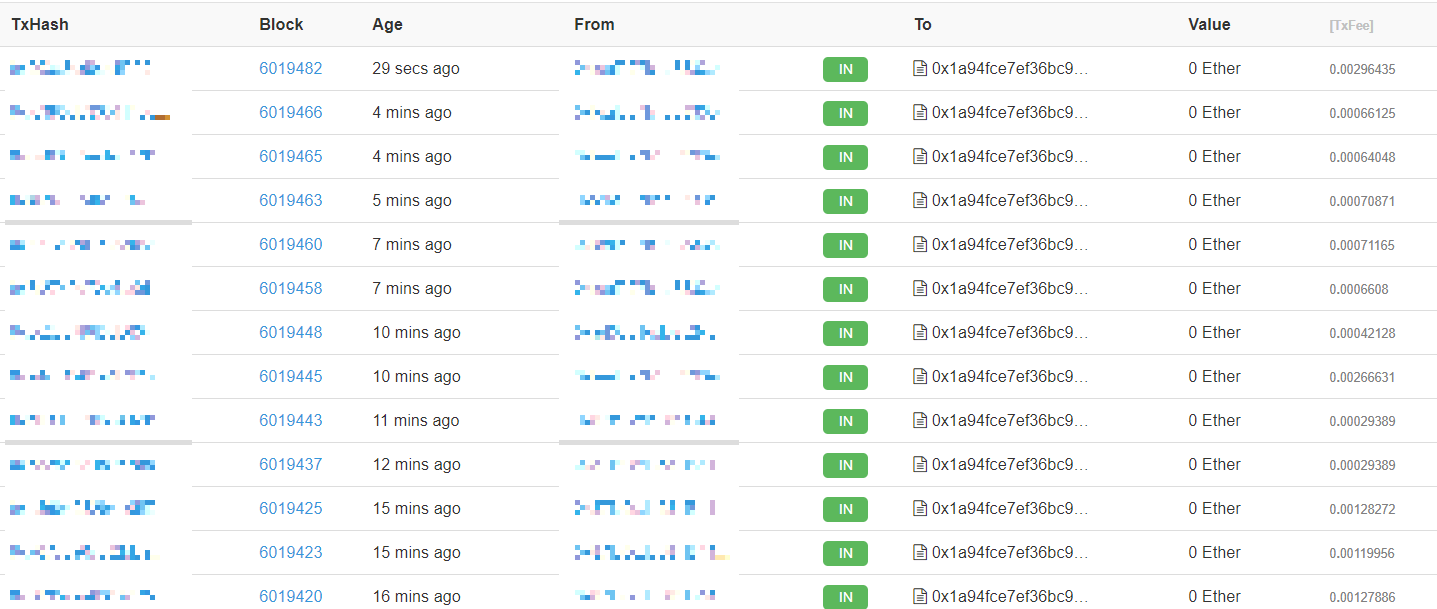Click contract icon in the 6019448 row
The width and height of the screenshot is (1437, 609).
[920, 333]
